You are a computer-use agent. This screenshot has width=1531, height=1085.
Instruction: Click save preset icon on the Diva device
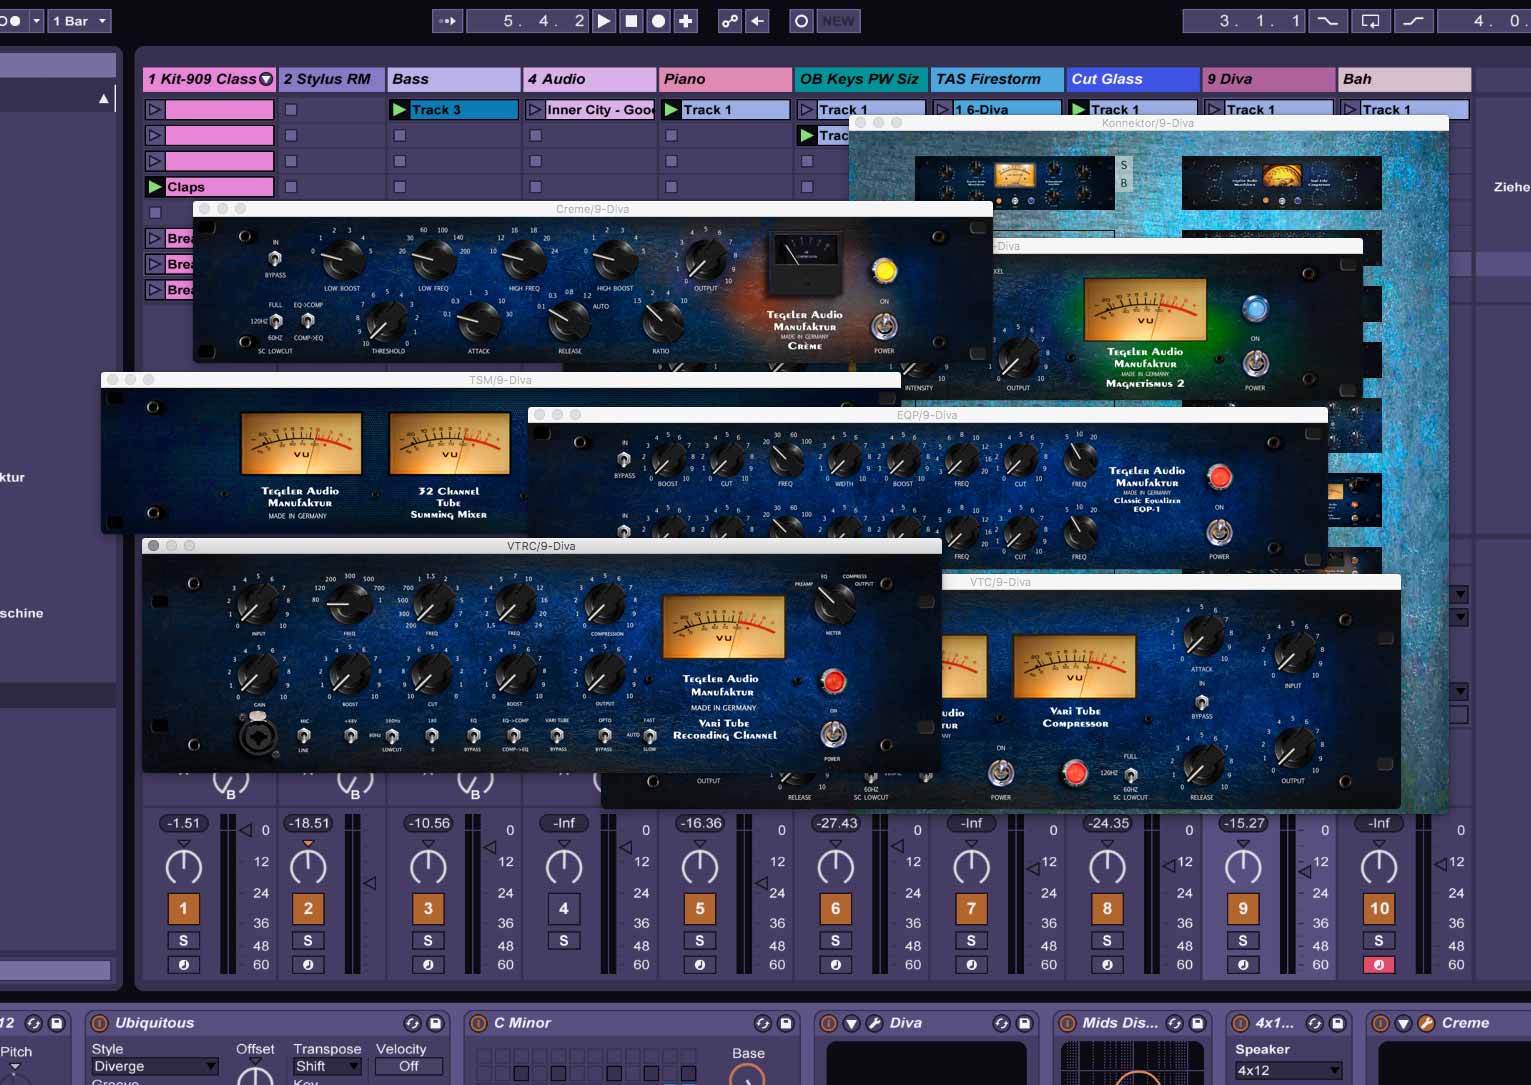[1024, 1023]
